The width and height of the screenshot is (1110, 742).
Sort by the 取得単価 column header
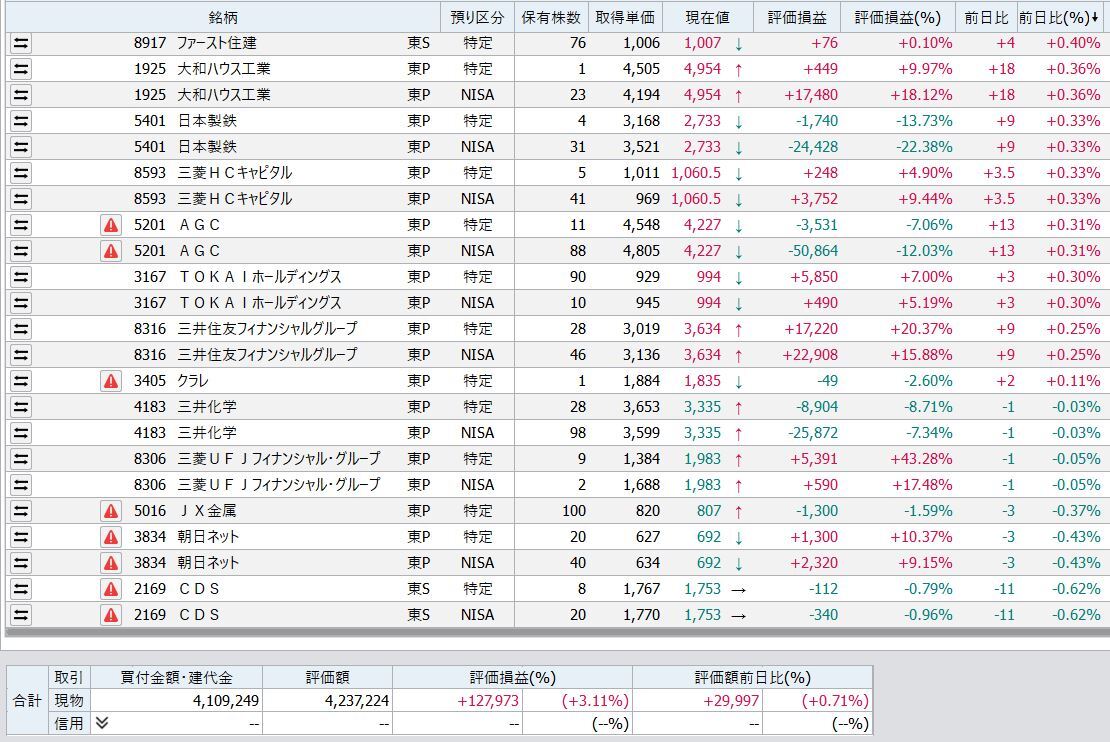tap(625, 18)
